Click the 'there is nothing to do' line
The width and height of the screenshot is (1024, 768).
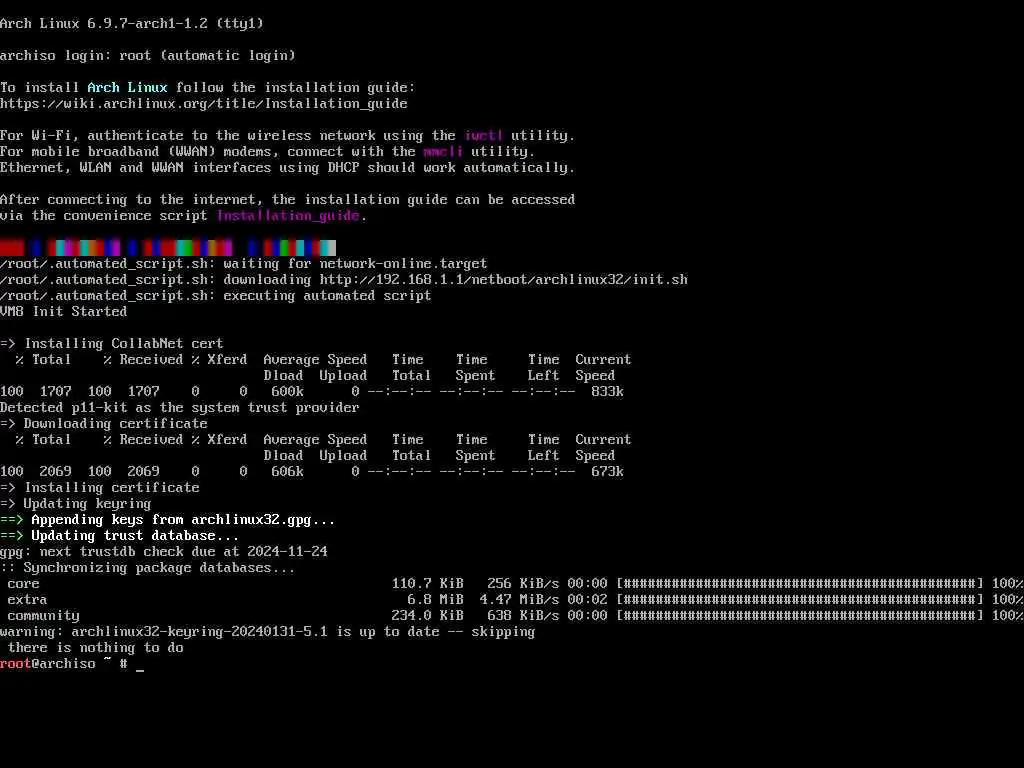coord(95,647)
